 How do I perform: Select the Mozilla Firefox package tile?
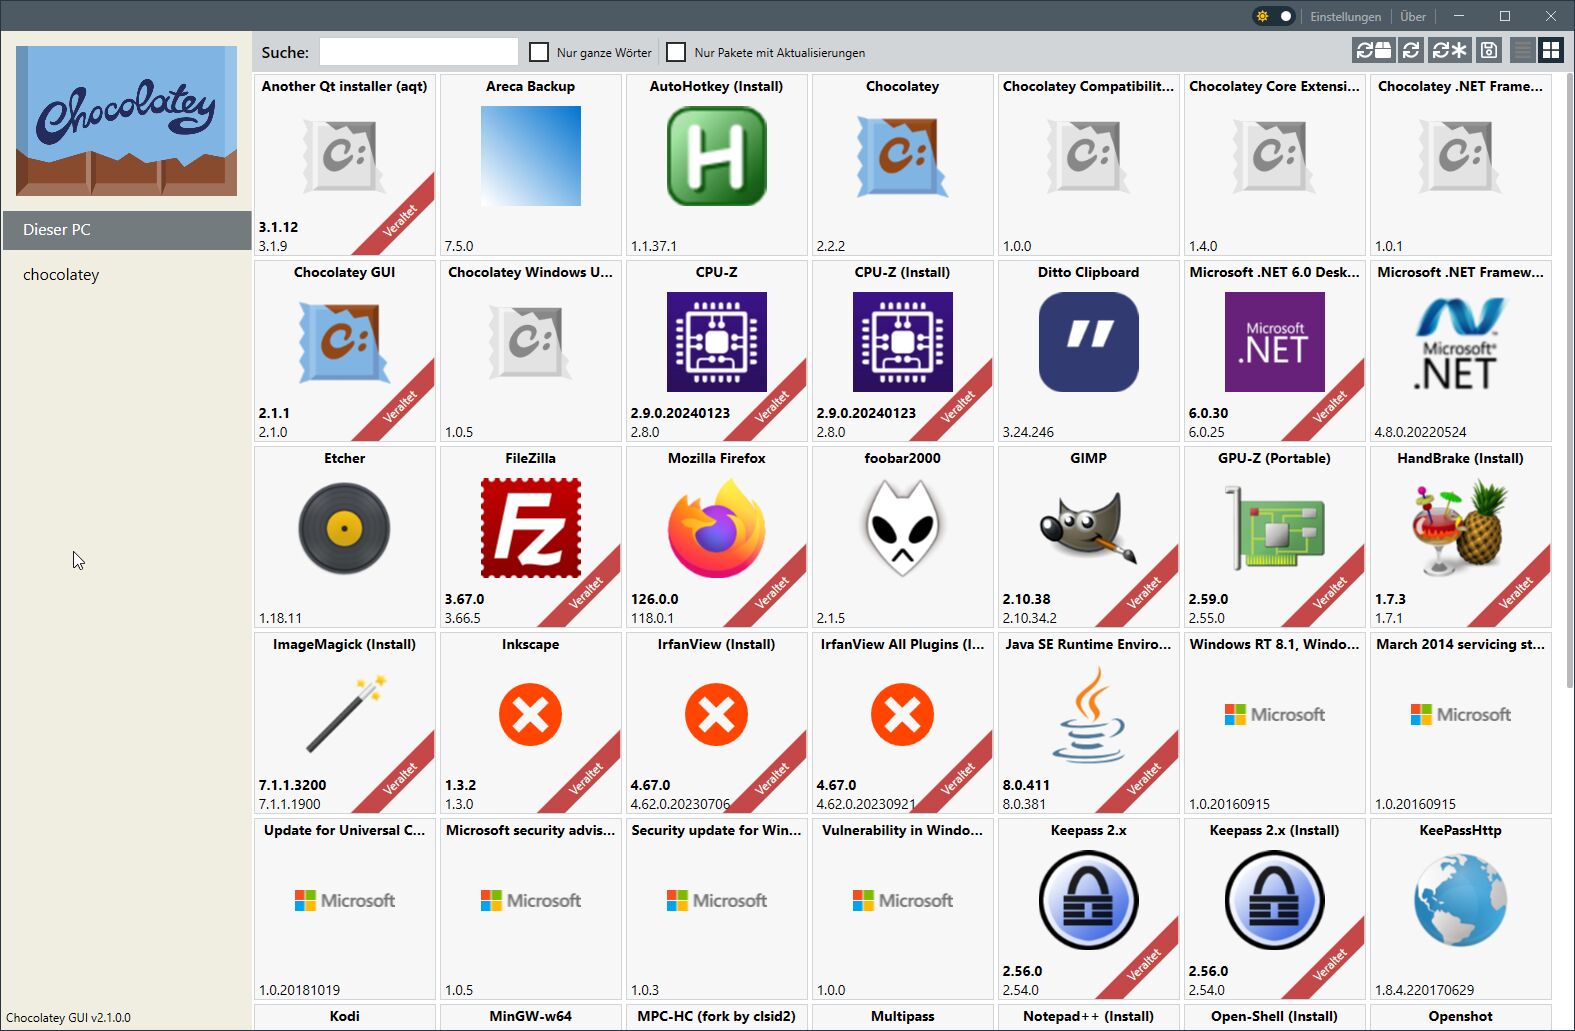(716, 537)
